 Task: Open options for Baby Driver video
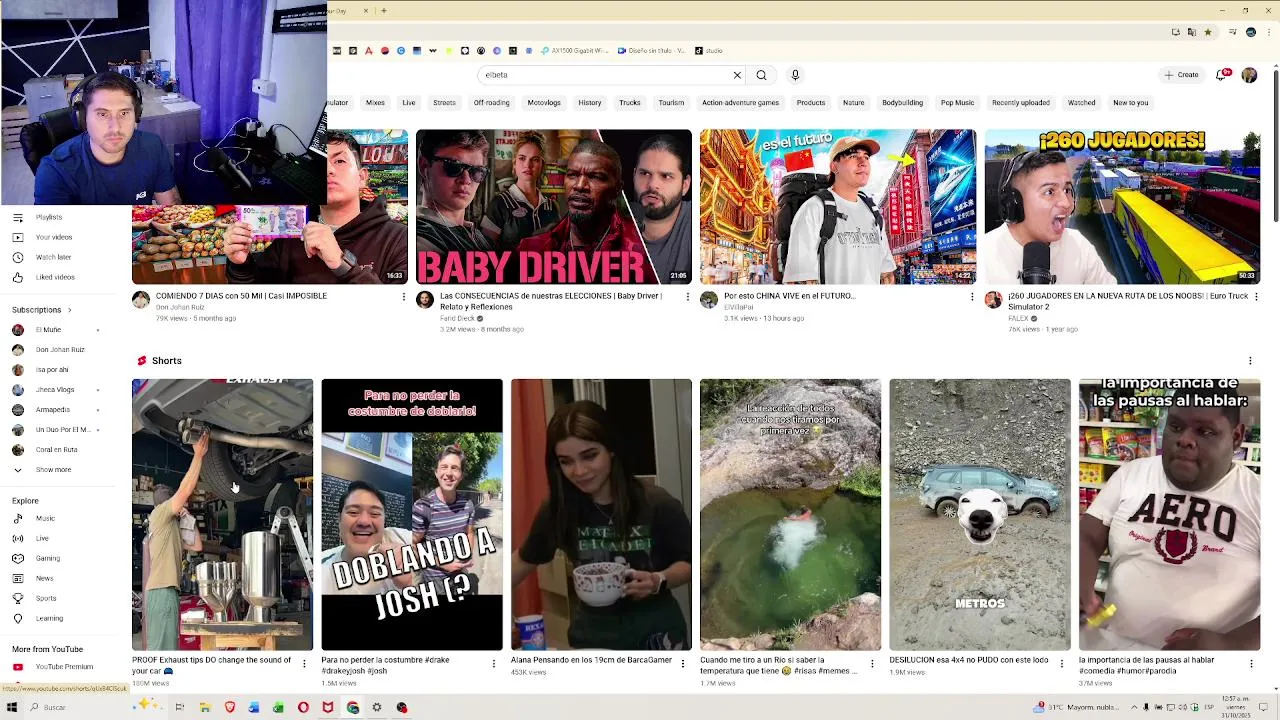pyautogui.click(x=688, y=297)
